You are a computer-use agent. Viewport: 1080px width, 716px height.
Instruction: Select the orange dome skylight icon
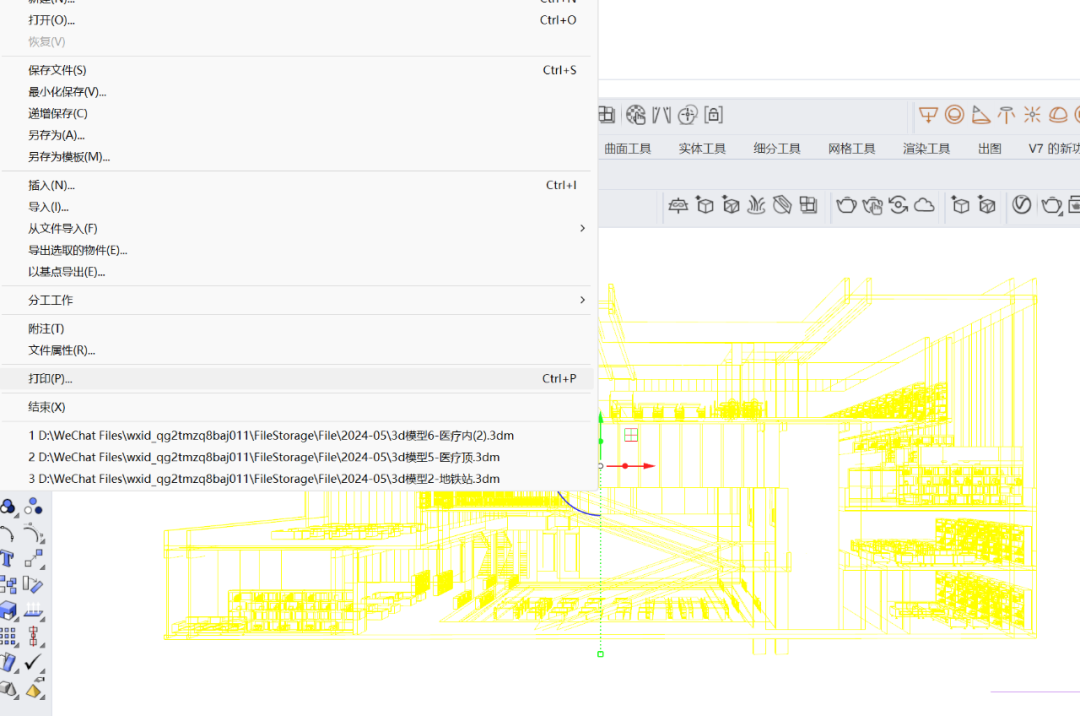tap(1058, 114)
